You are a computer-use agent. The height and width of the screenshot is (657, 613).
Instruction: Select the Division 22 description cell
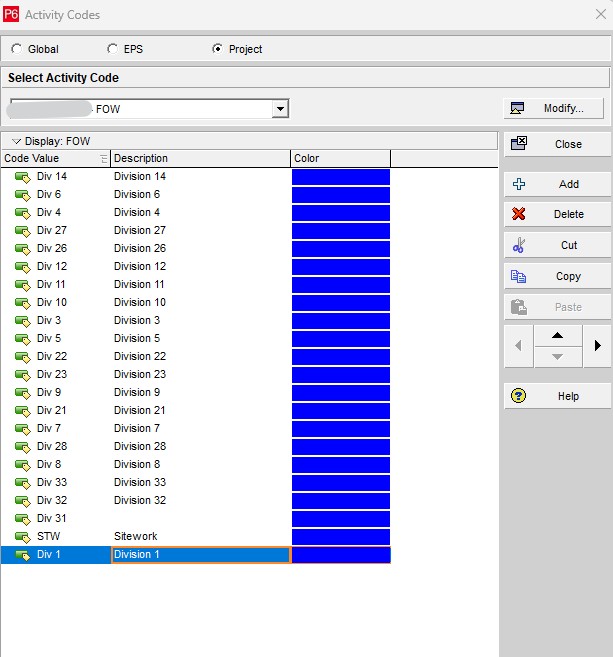(x=200, y=356)
